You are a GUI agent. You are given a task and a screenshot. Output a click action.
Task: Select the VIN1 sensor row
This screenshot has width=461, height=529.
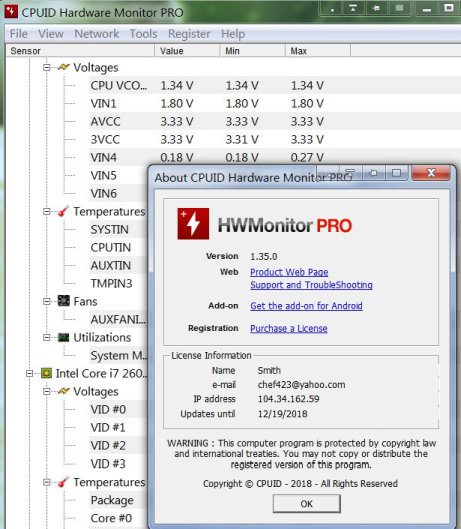[x=207, y=103]
